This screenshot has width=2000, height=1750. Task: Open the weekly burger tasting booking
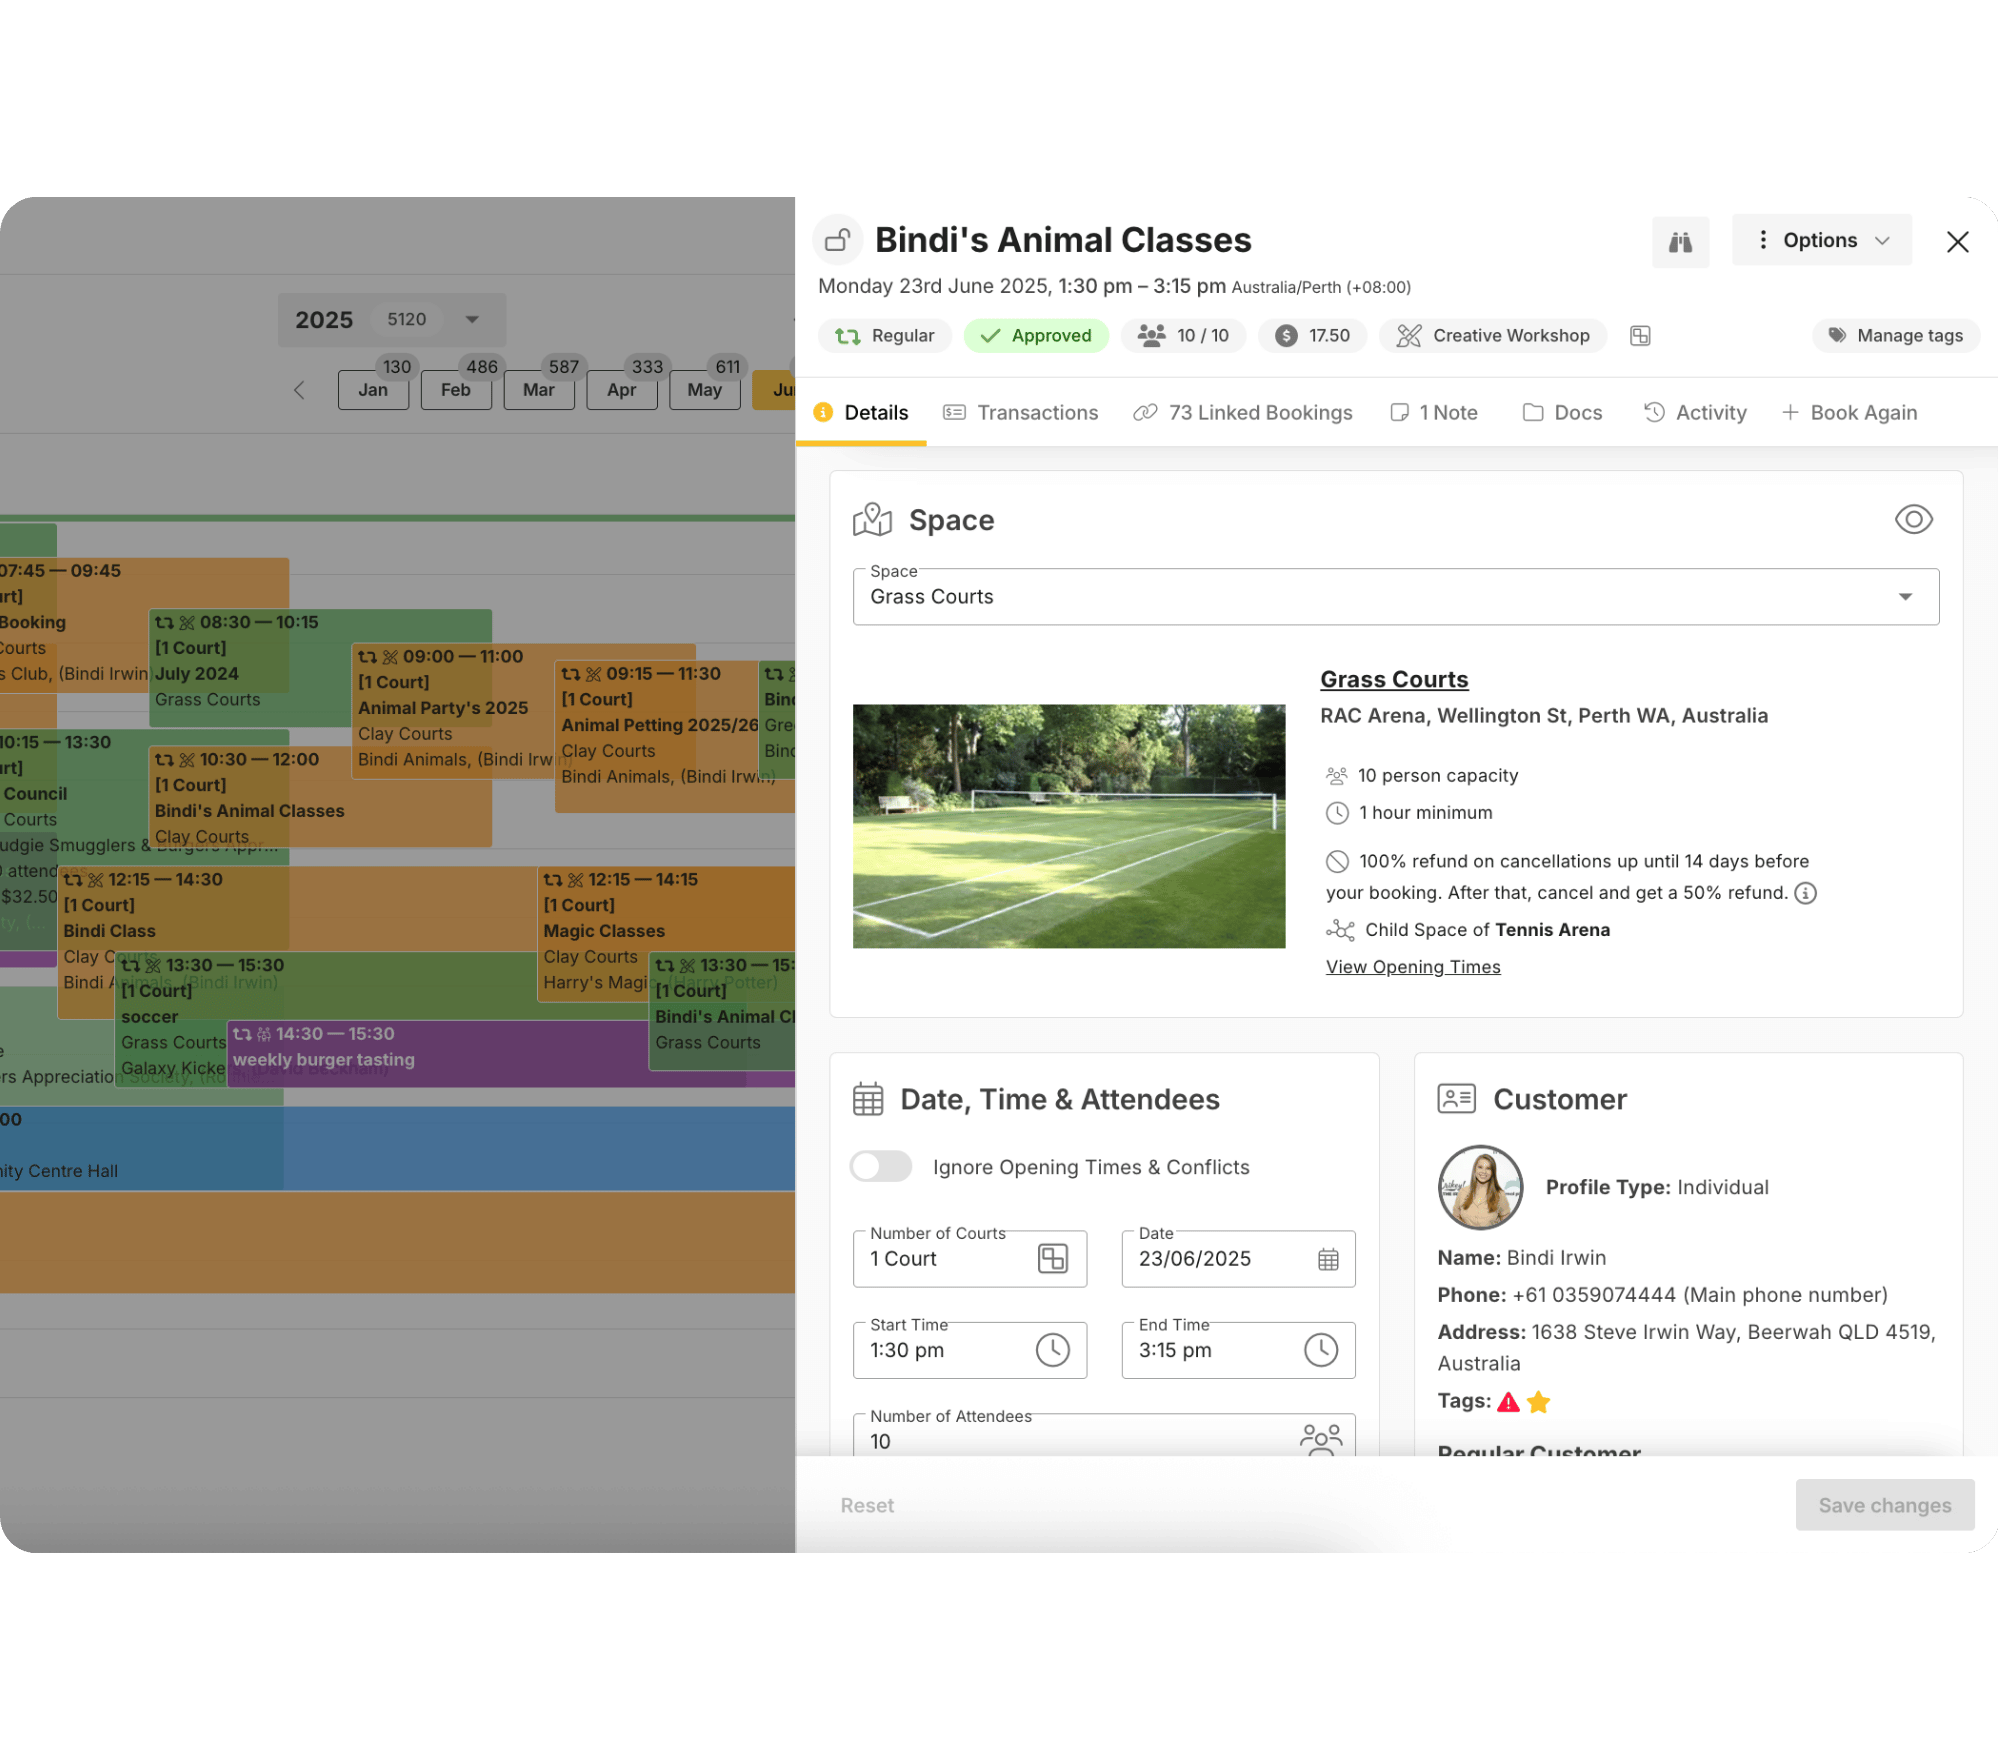pos(438,1053)
